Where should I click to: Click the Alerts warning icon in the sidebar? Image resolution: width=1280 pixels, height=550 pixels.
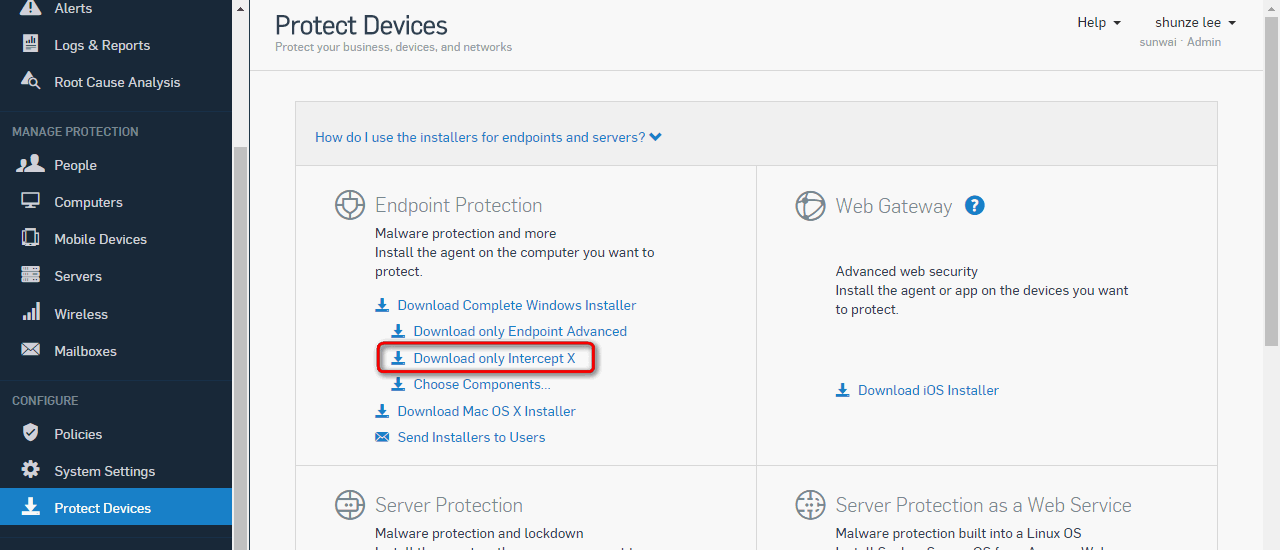click(x=31, y=8)
